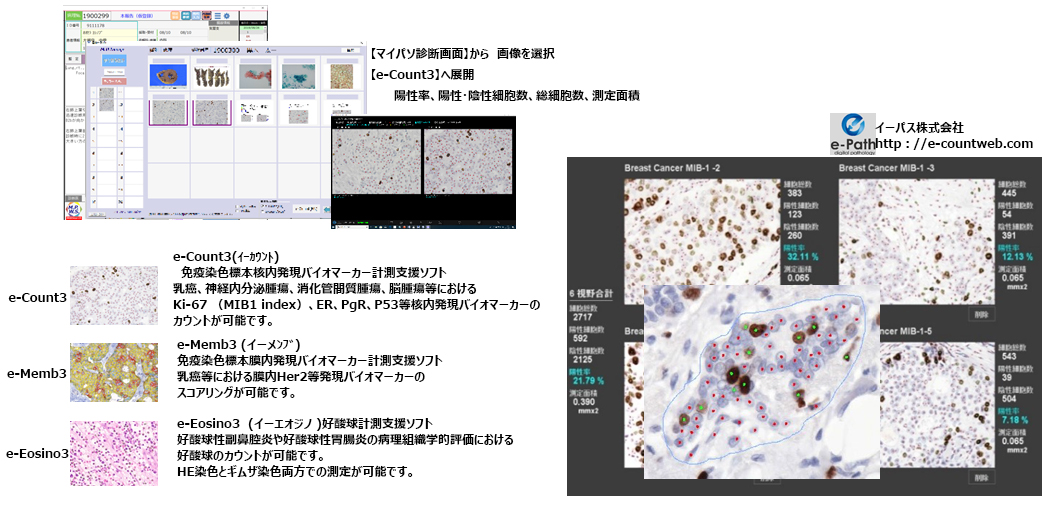Click the enlarged annotated cell overlay image
Screen dimensions: 1050x508
(761, 382)
